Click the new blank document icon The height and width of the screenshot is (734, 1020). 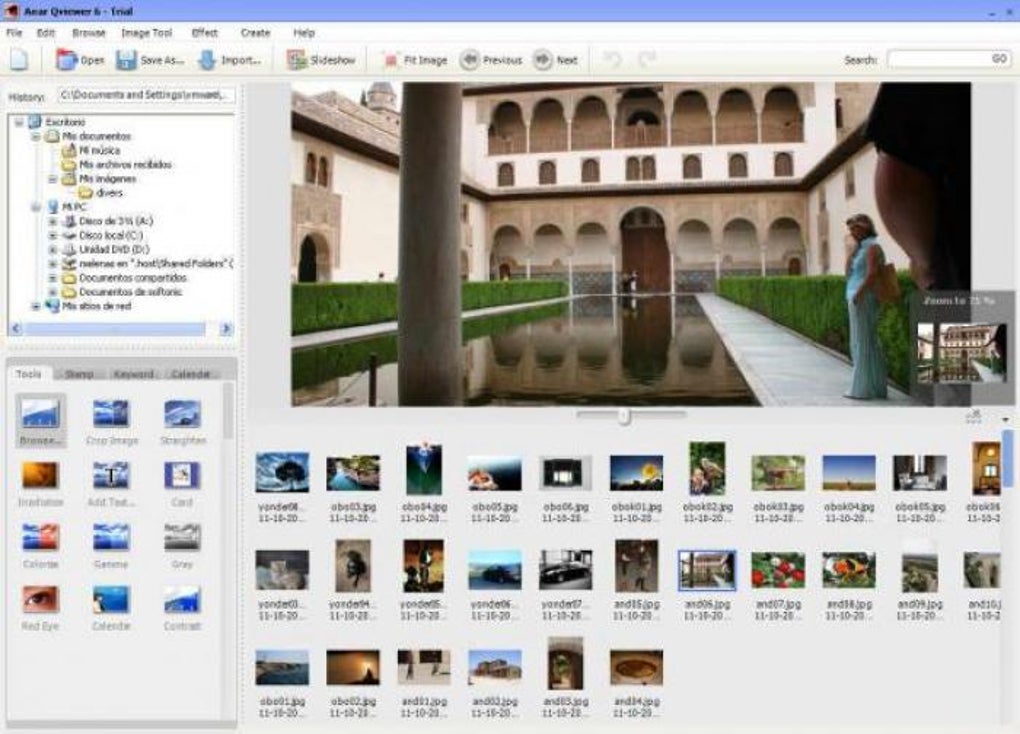point(19,59)
